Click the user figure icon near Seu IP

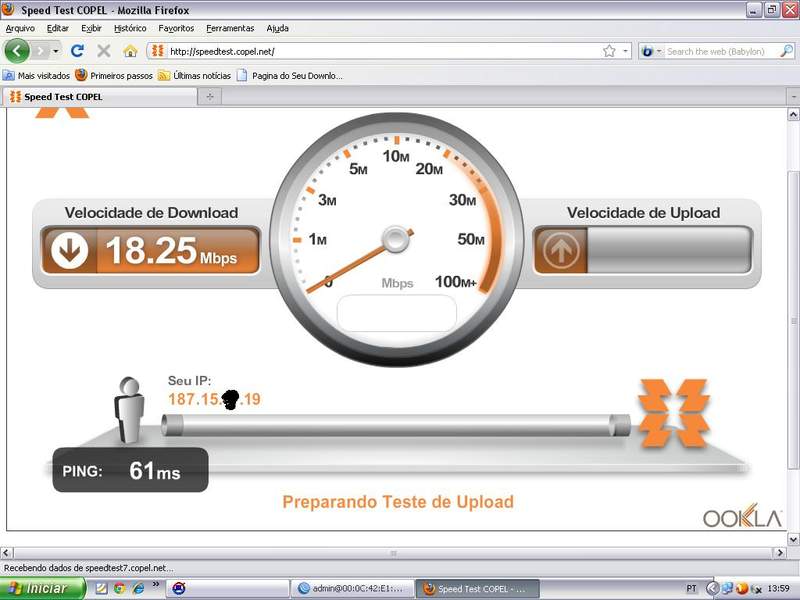(129, 410)
